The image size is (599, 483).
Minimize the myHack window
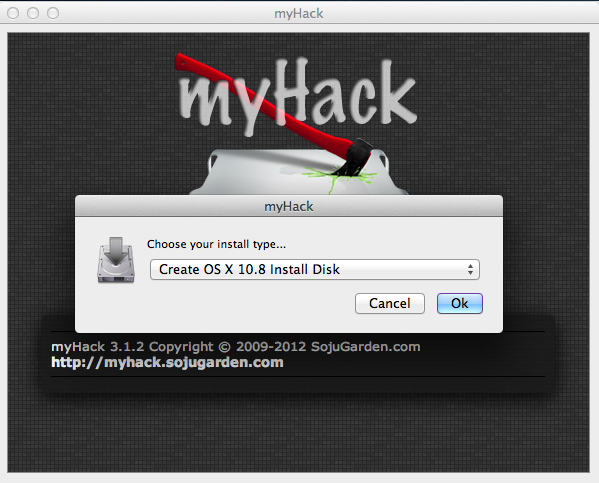(x=33, y=13)
